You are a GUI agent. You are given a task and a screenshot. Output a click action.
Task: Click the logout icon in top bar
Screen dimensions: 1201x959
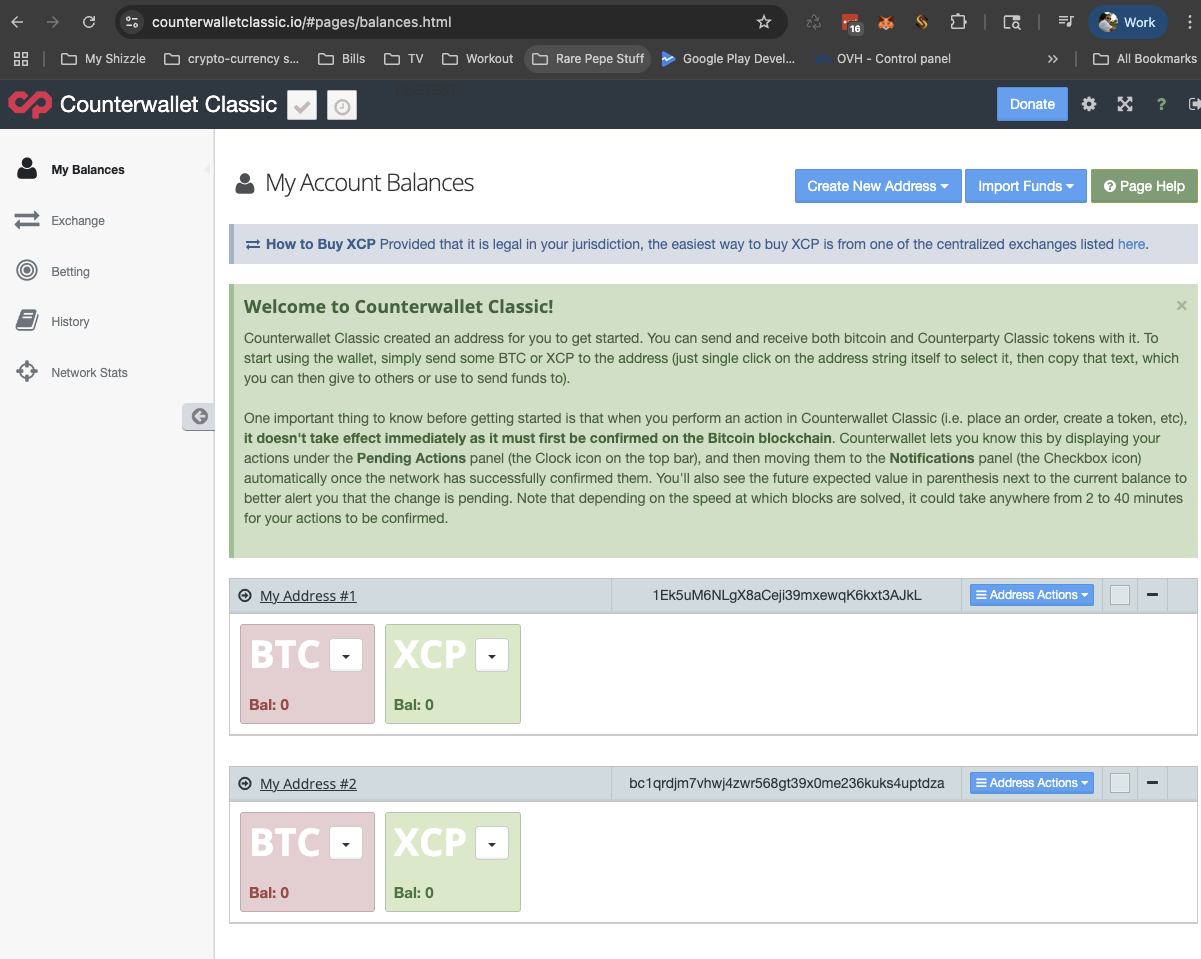(x=1194, y=104)
